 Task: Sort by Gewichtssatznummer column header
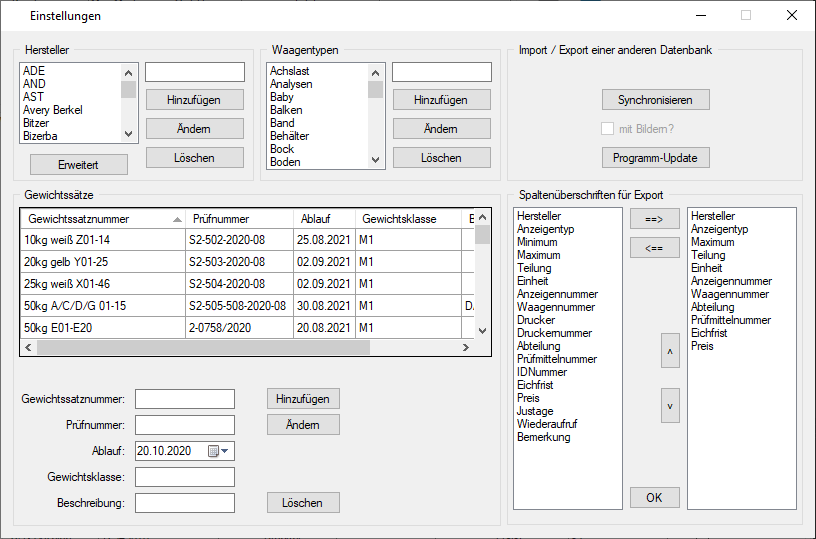99,219
